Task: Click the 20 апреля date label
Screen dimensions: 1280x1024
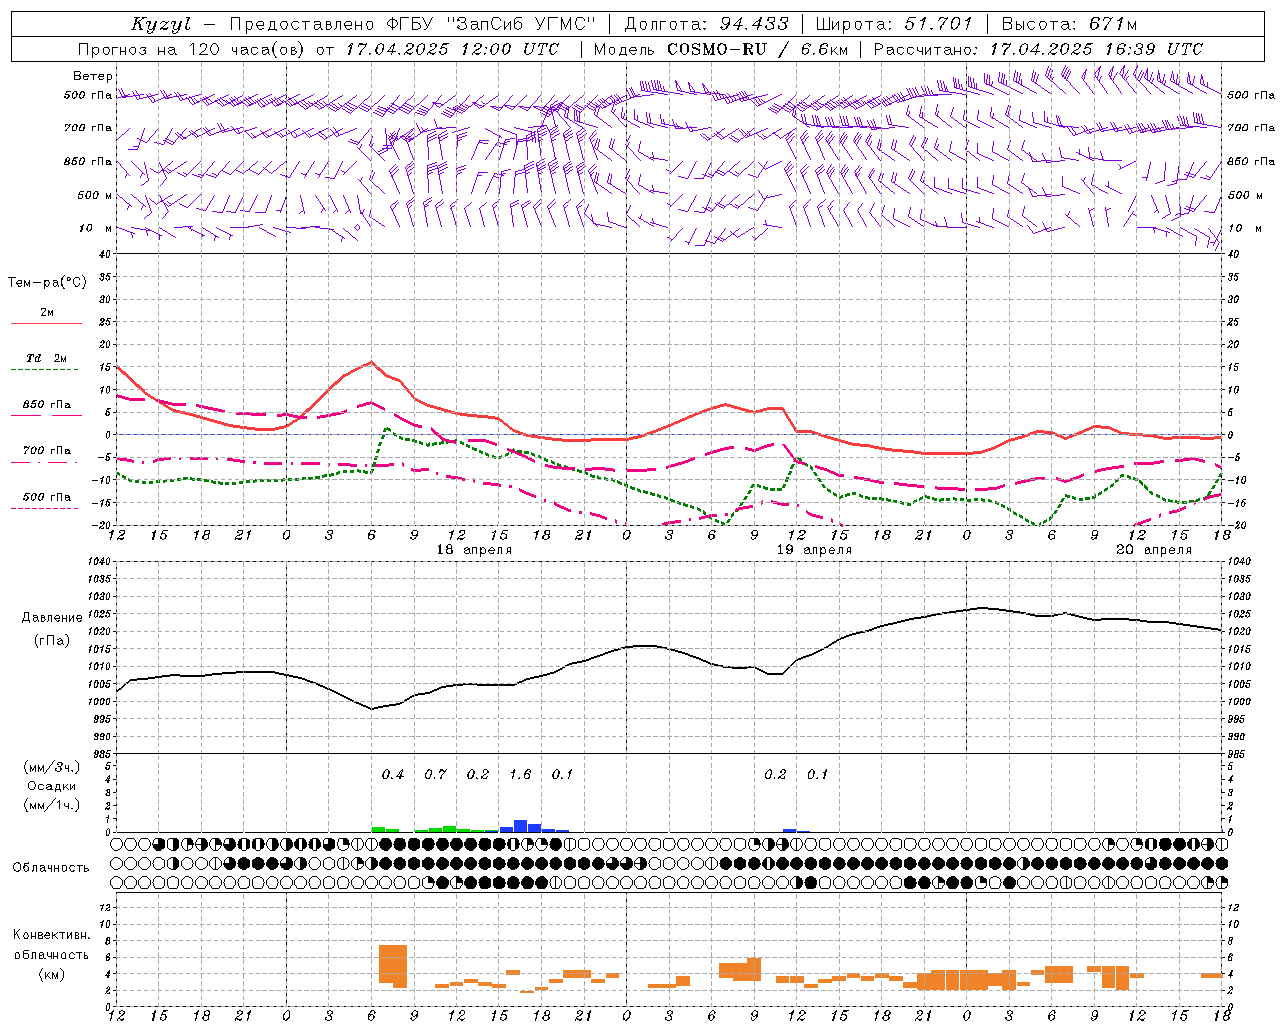Action: pyautogui.click(x=1154, y=550)
